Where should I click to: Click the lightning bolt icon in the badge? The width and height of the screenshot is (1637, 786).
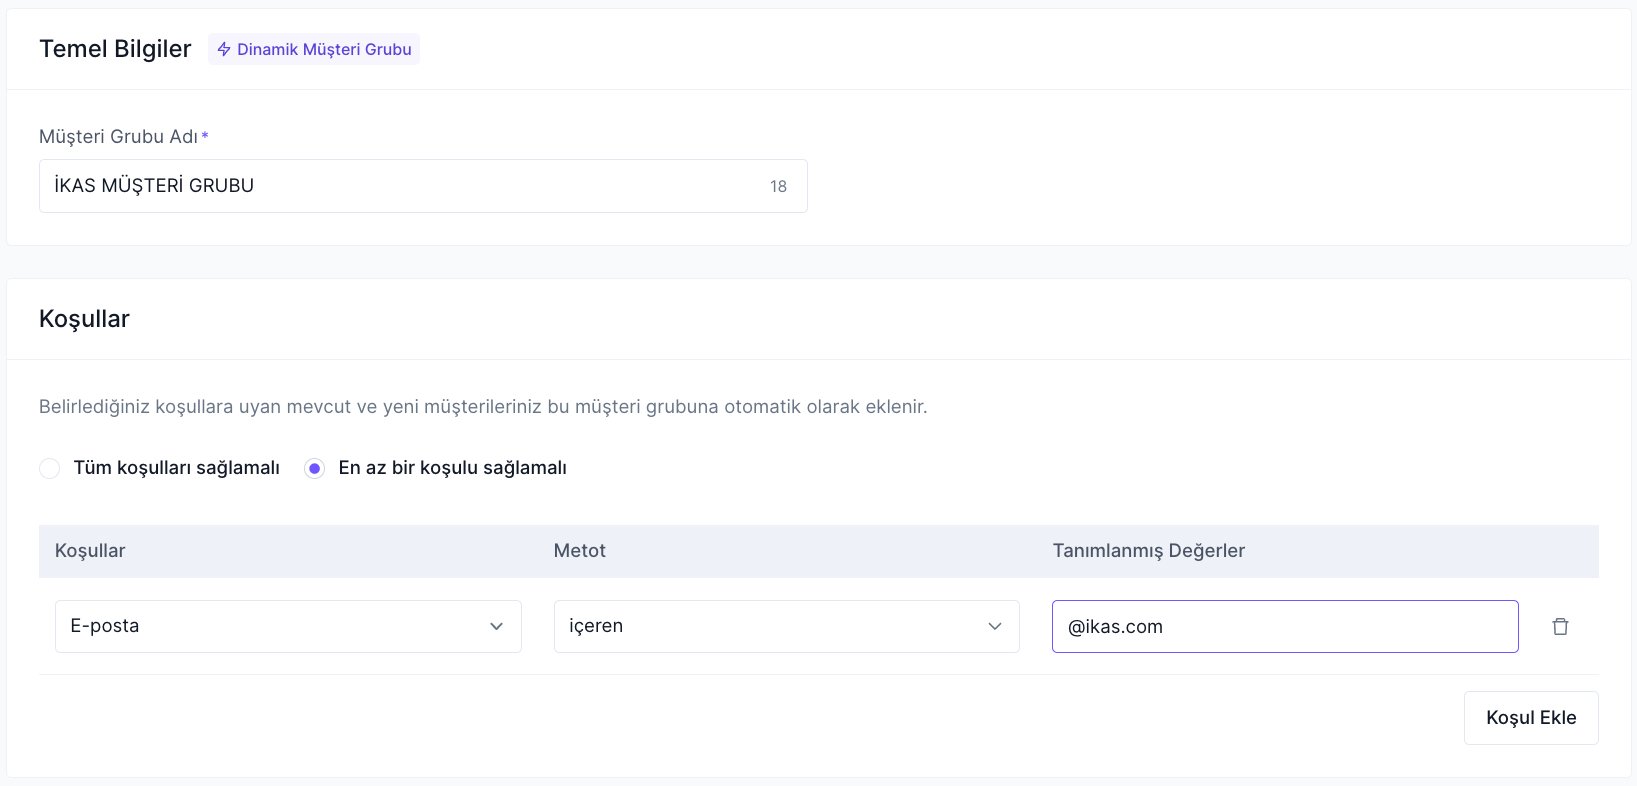click(224, 49)
